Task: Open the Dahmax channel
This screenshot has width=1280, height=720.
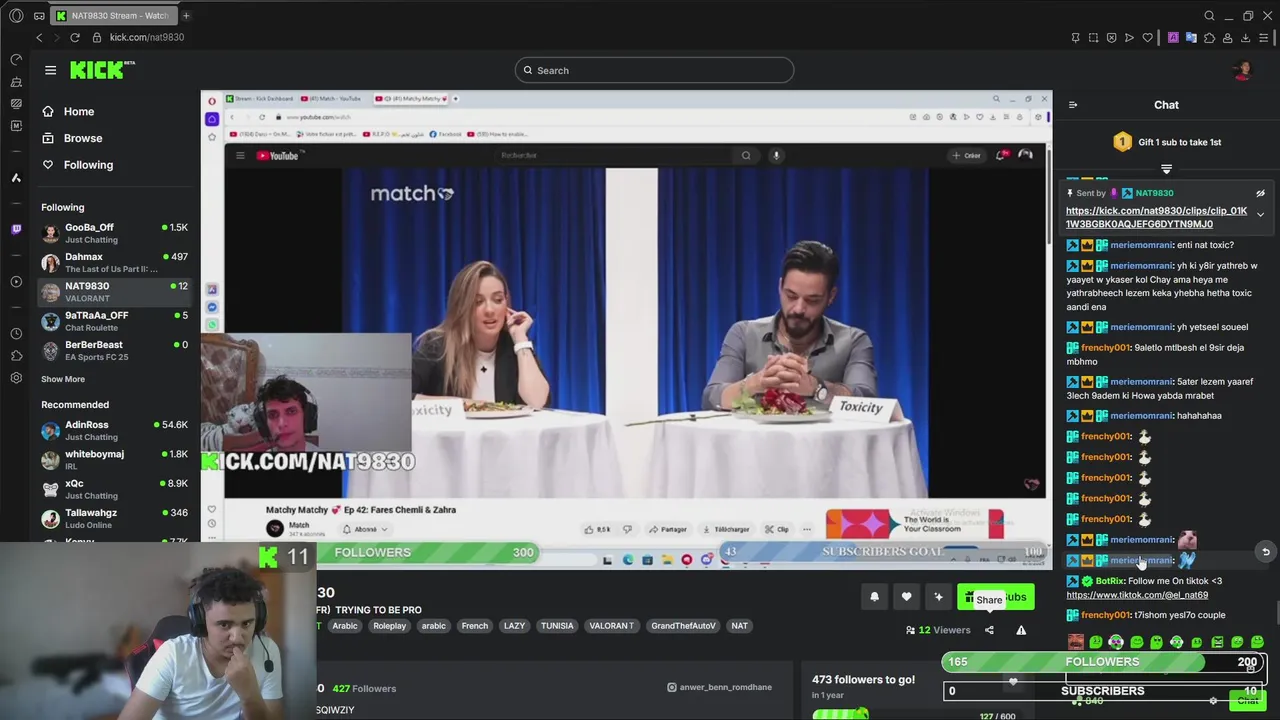Action: tap(114, 262)
